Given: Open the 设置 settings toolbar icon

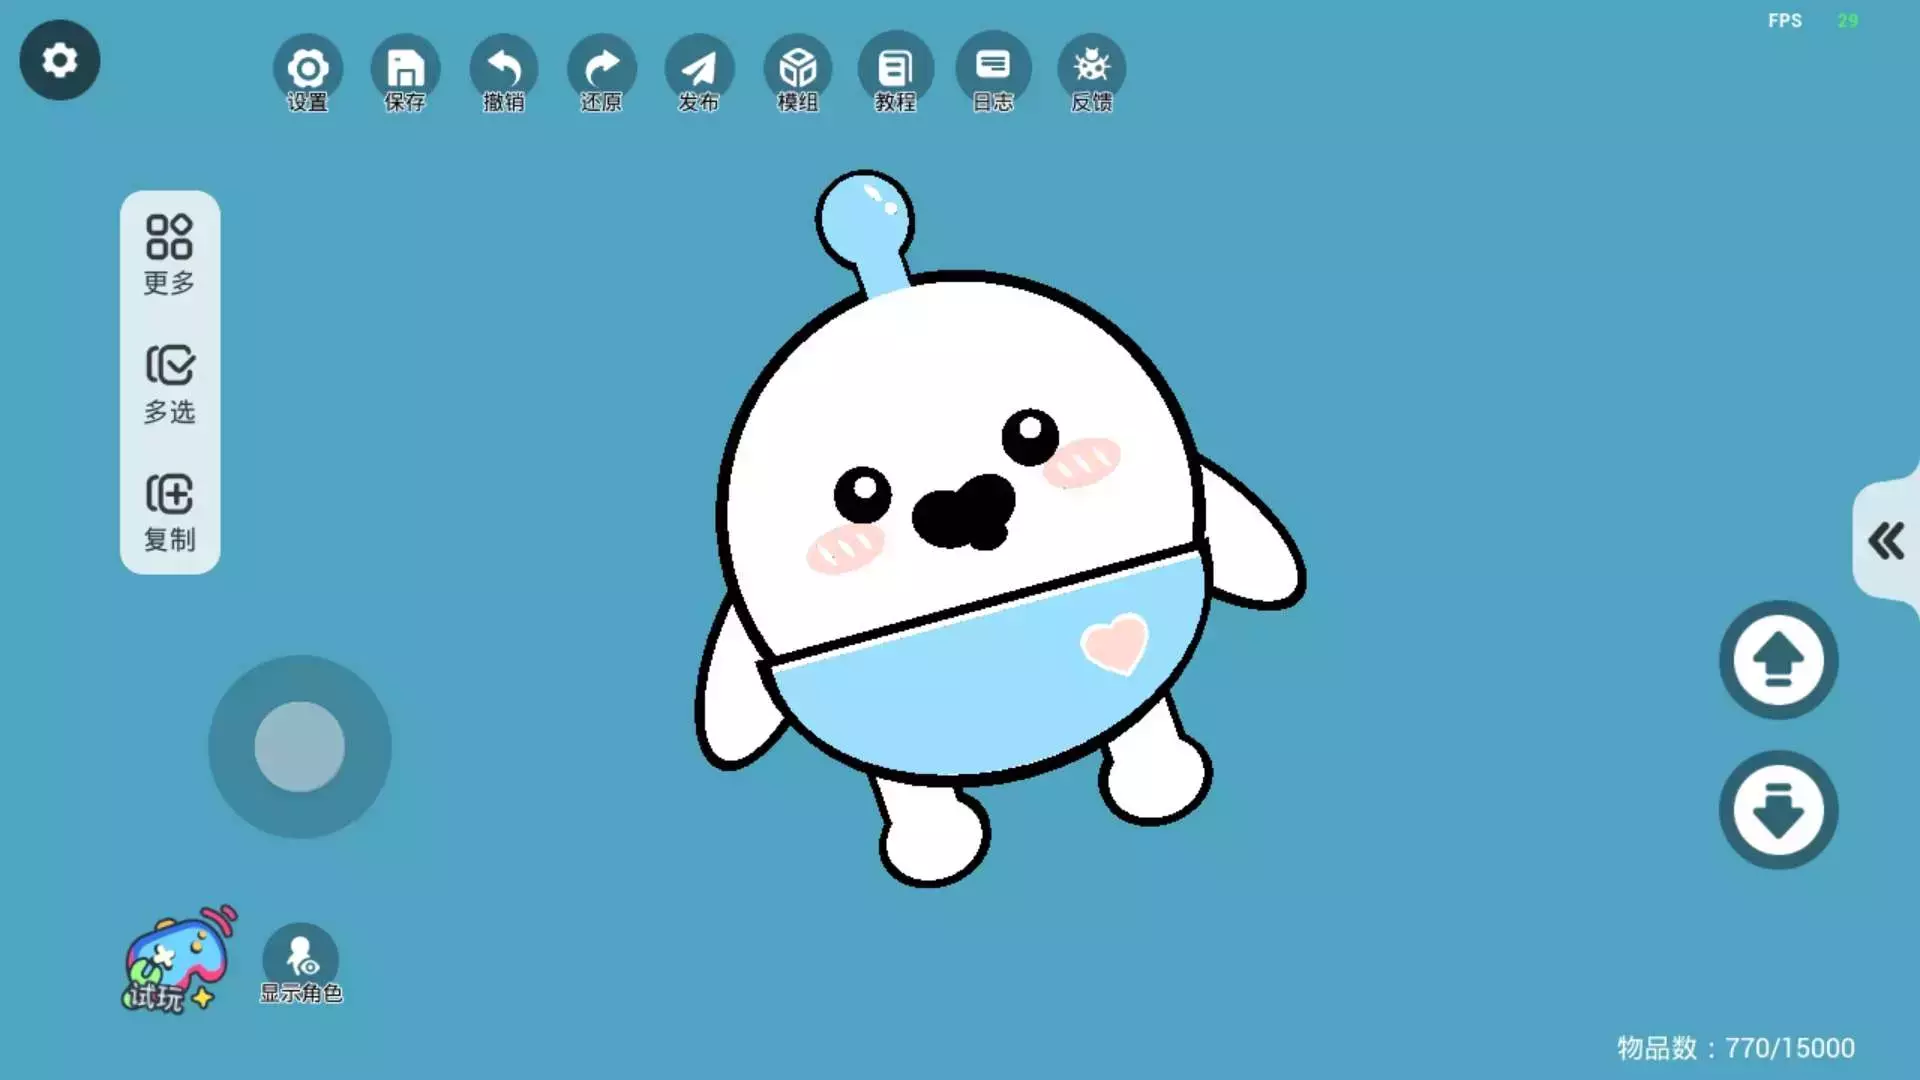Looking at the screenshot, I should pyautogui.click(x=307, y=70).
